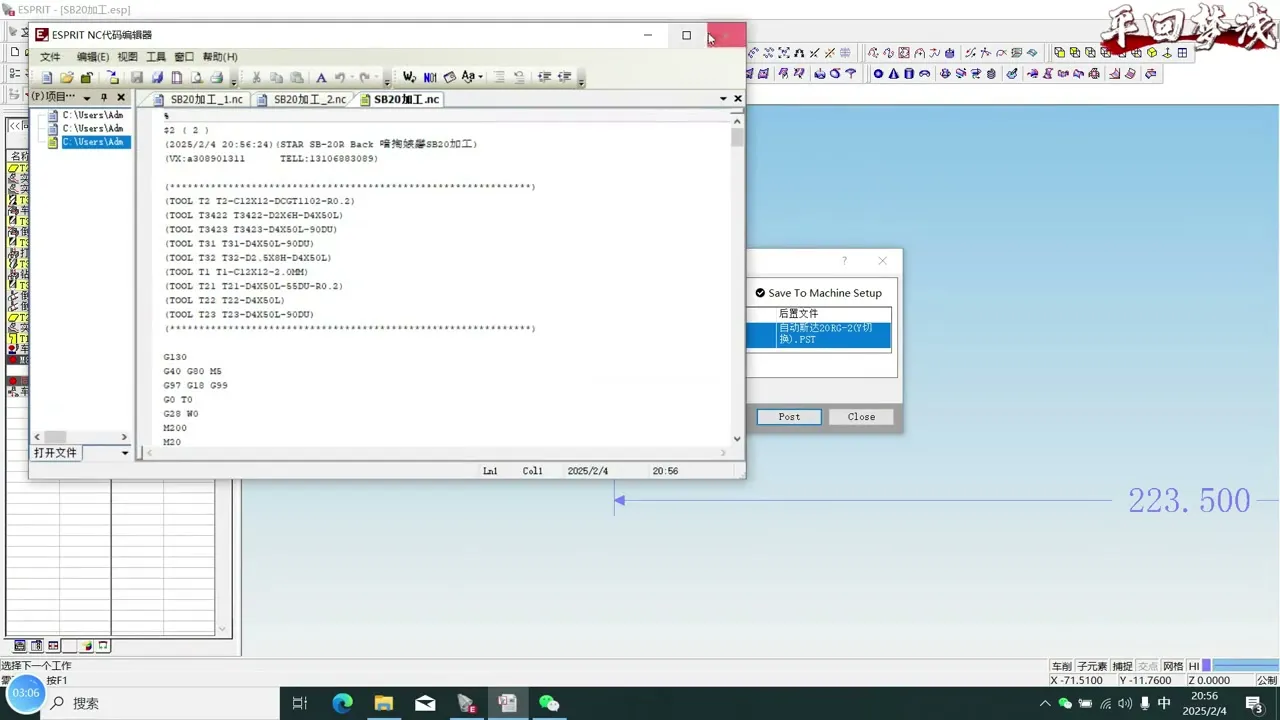Click the Print icon in NC editor toolbar
This screenshot has height=720, width=1280.
coord(217,77)
